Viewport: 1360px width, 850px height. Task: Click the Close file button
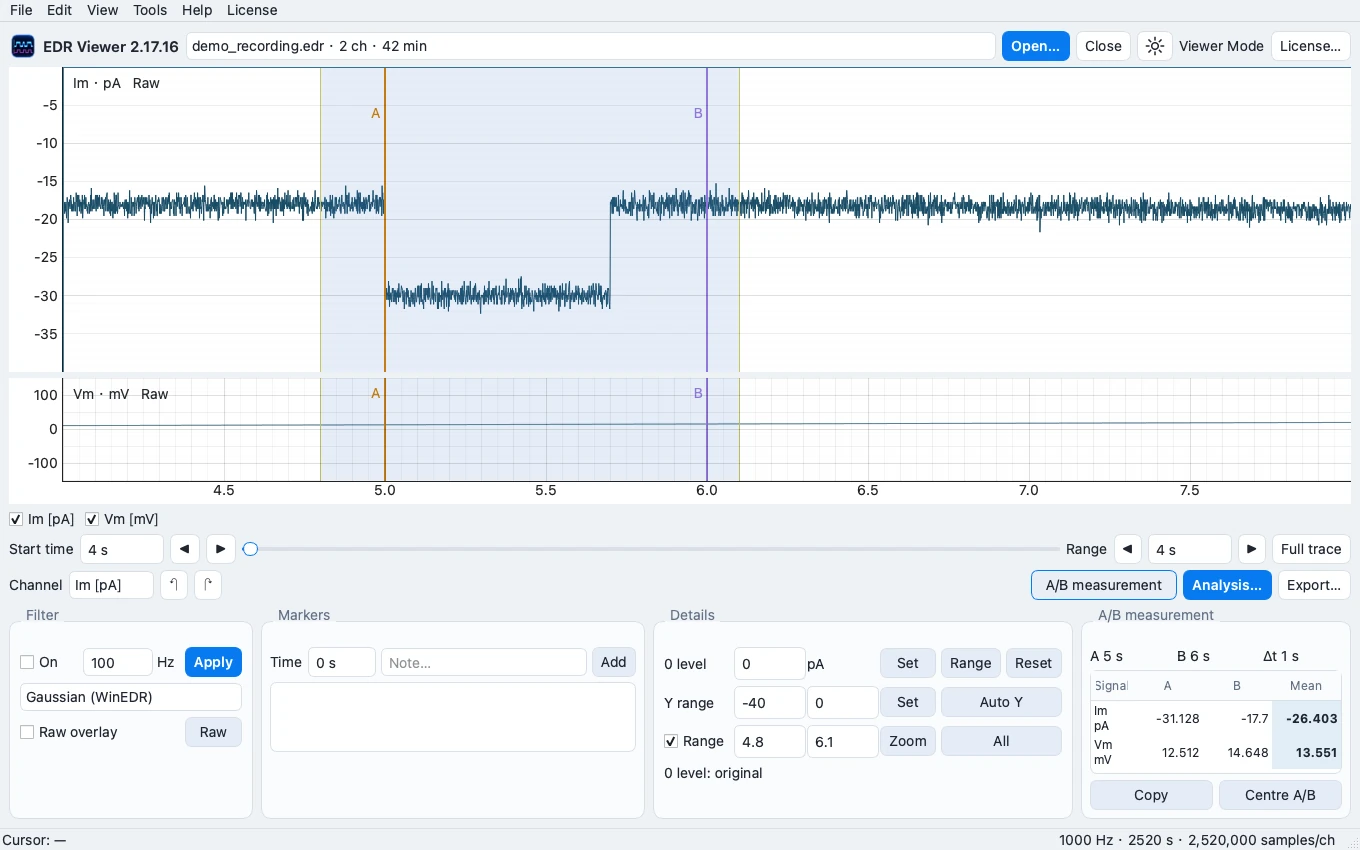click(x=1103, y=46)
